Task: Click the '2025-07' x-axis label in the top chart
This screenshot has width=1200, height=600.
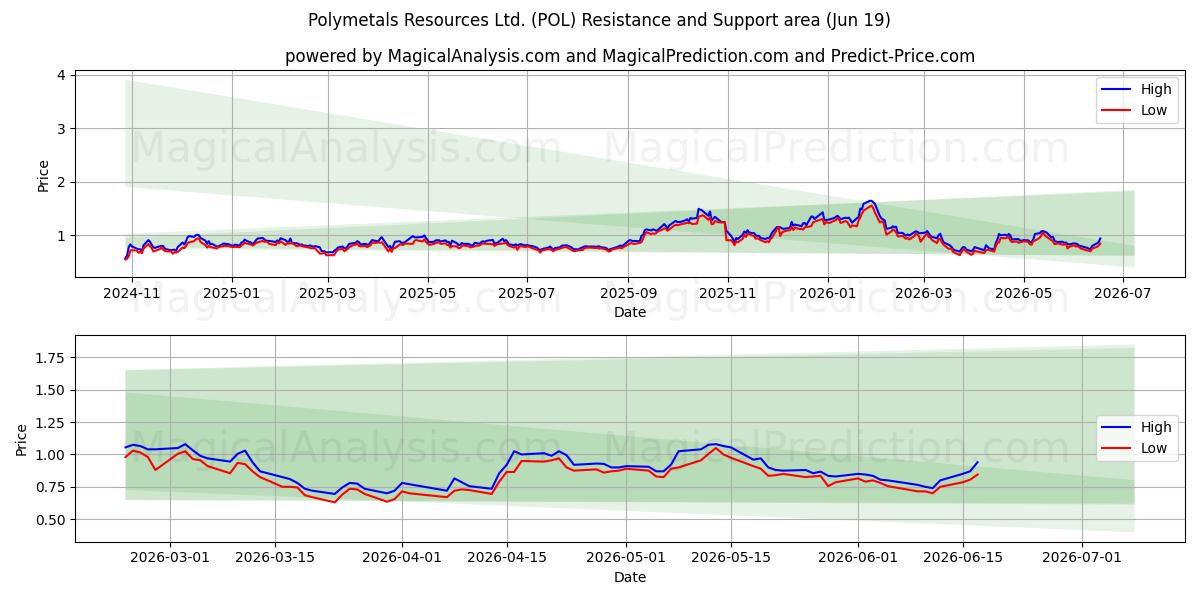Action: pyautogui.click(x=527, y=293)
